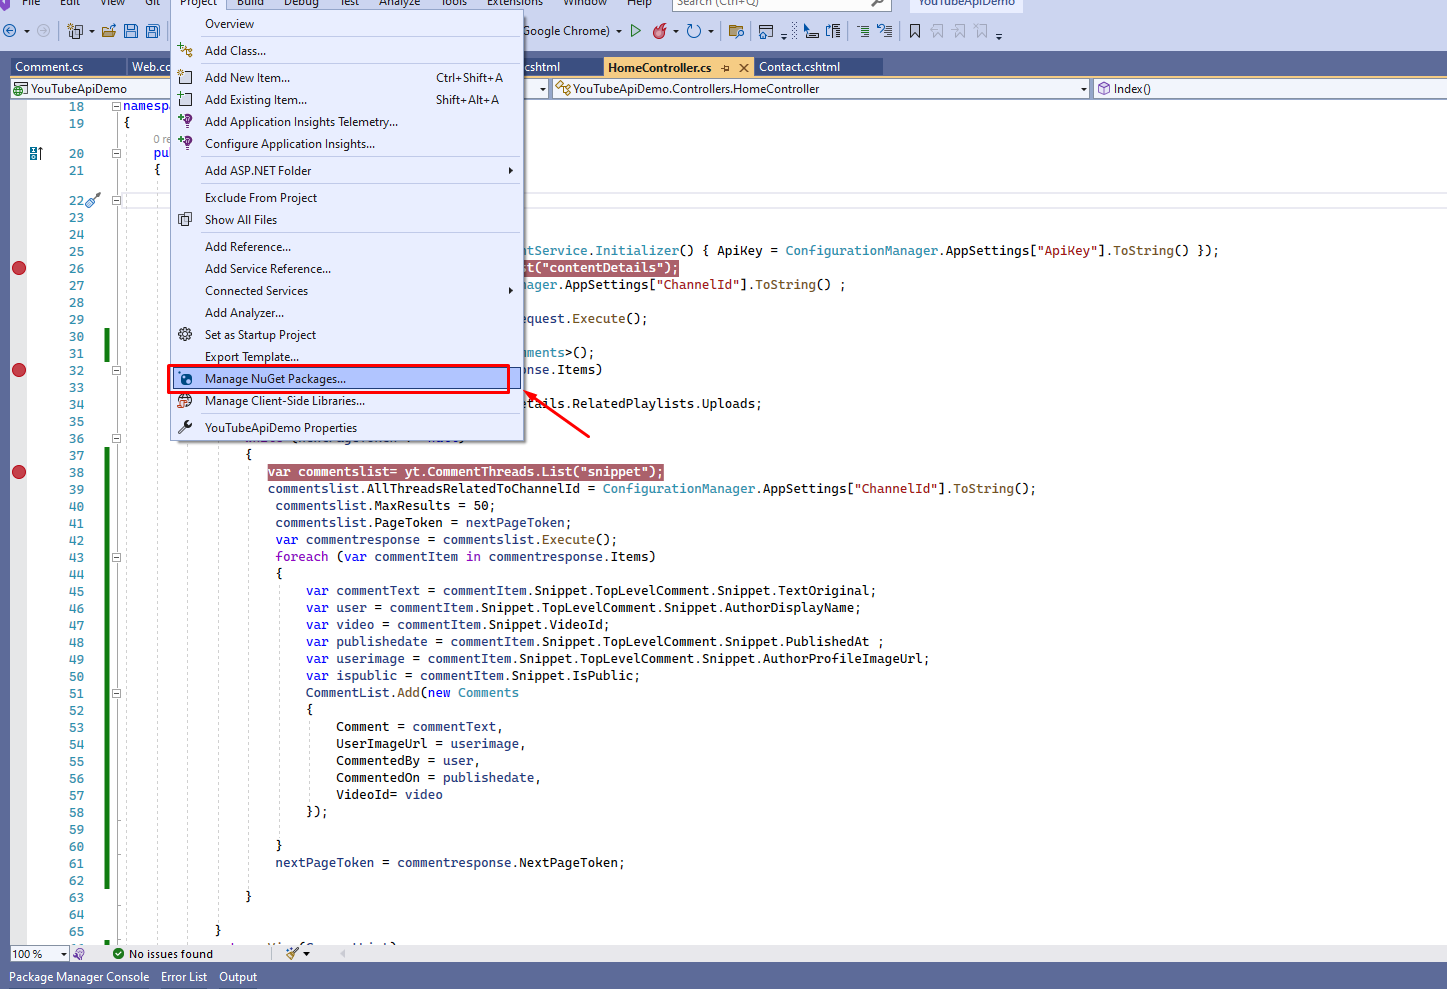Click the green Start Without Debugging icon

pyautogui.click(x=636, y=31)
